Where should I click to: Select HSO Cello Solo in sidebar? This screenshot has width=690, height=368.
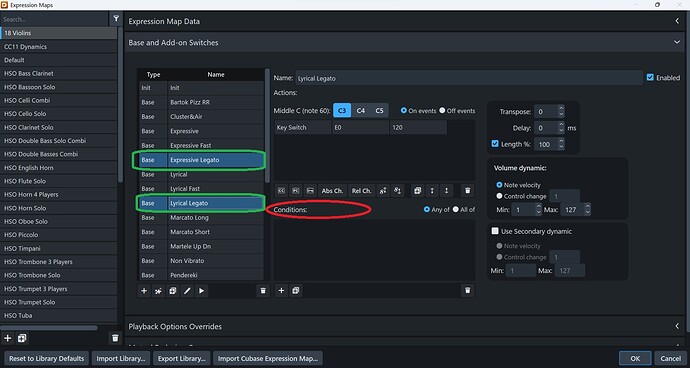(59, 114)
